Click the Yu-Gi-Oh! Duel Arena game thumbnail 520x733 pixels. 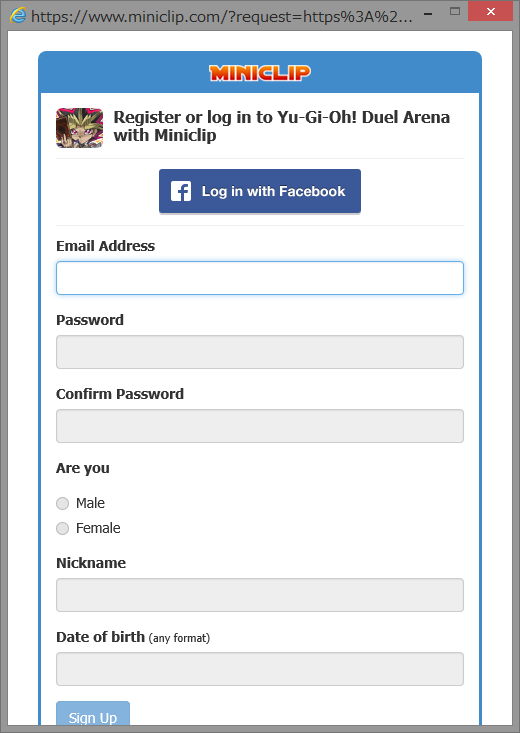tap(79, 128)
